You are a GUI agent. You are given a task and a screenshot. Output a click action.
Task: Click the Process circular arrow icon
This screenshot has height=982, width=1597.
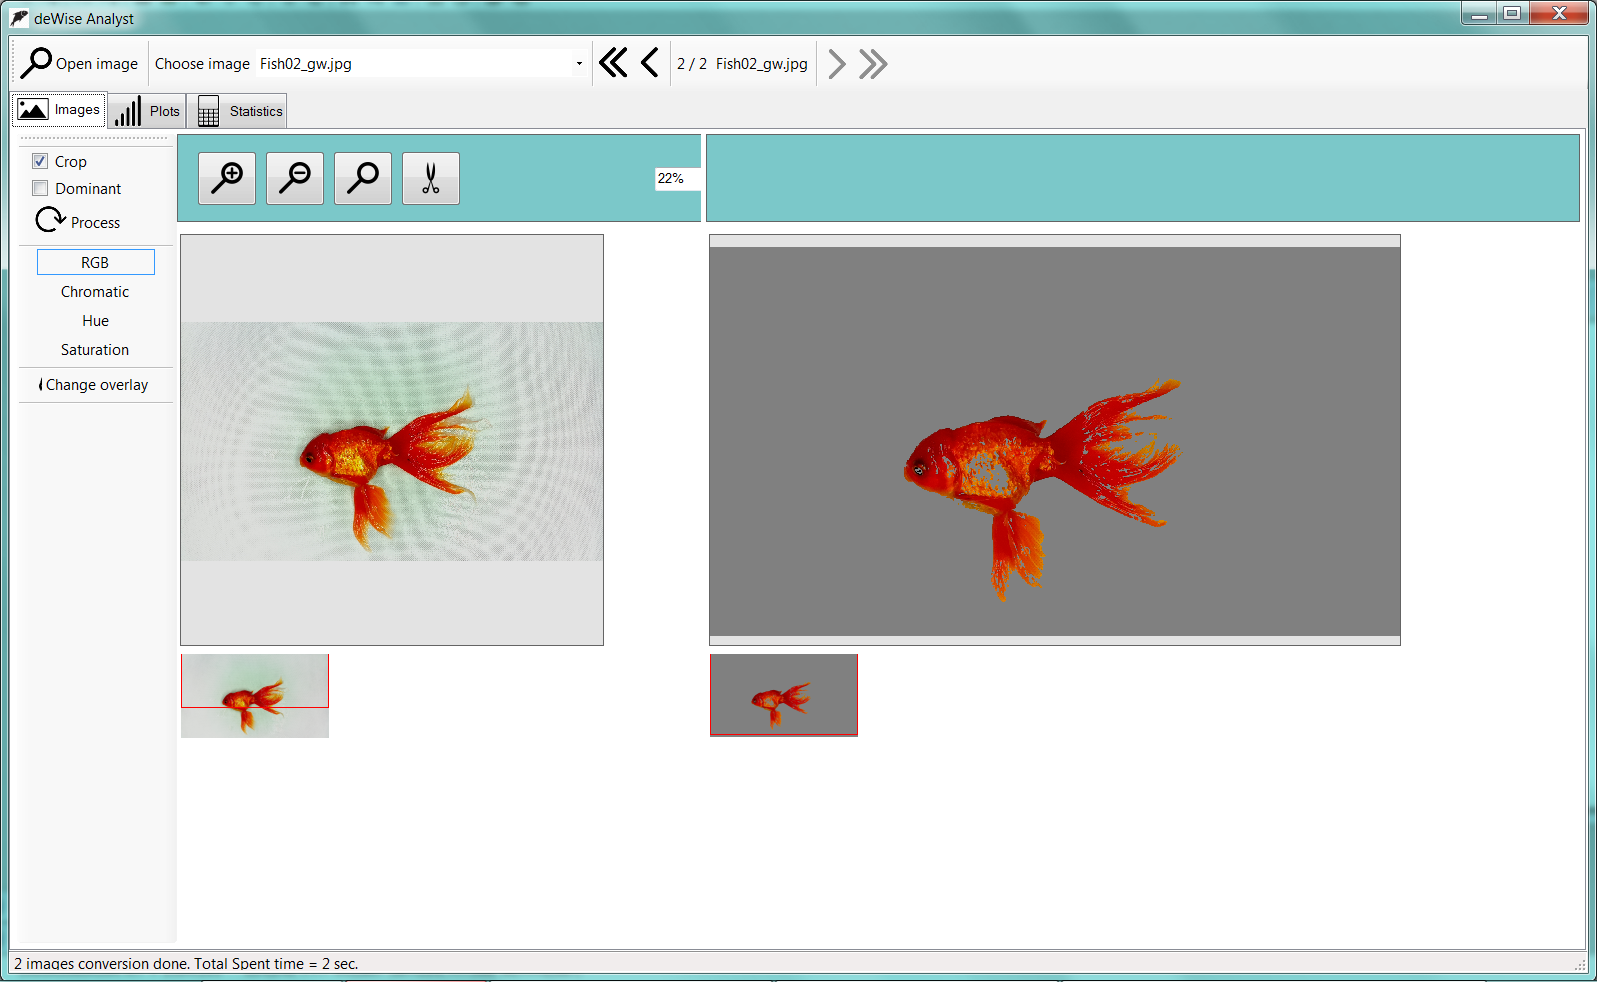[50, 220]
